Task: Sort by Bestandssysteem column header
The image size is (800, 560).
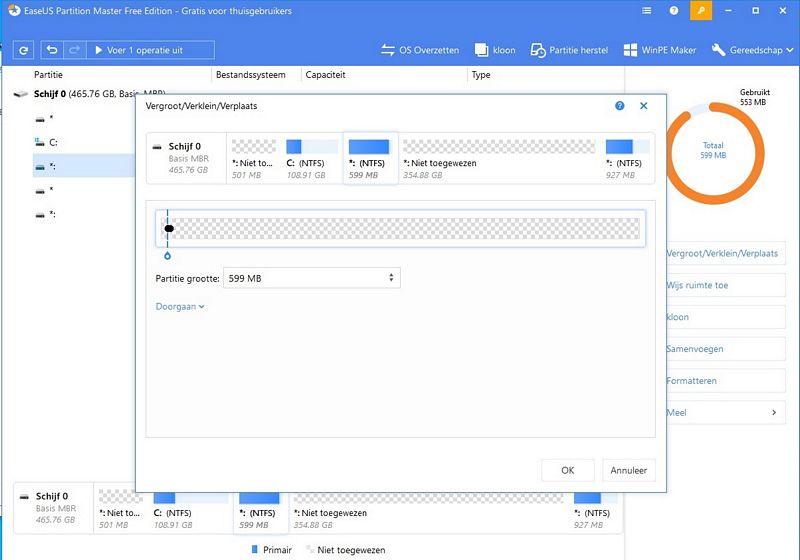Action: coord(251,74)
